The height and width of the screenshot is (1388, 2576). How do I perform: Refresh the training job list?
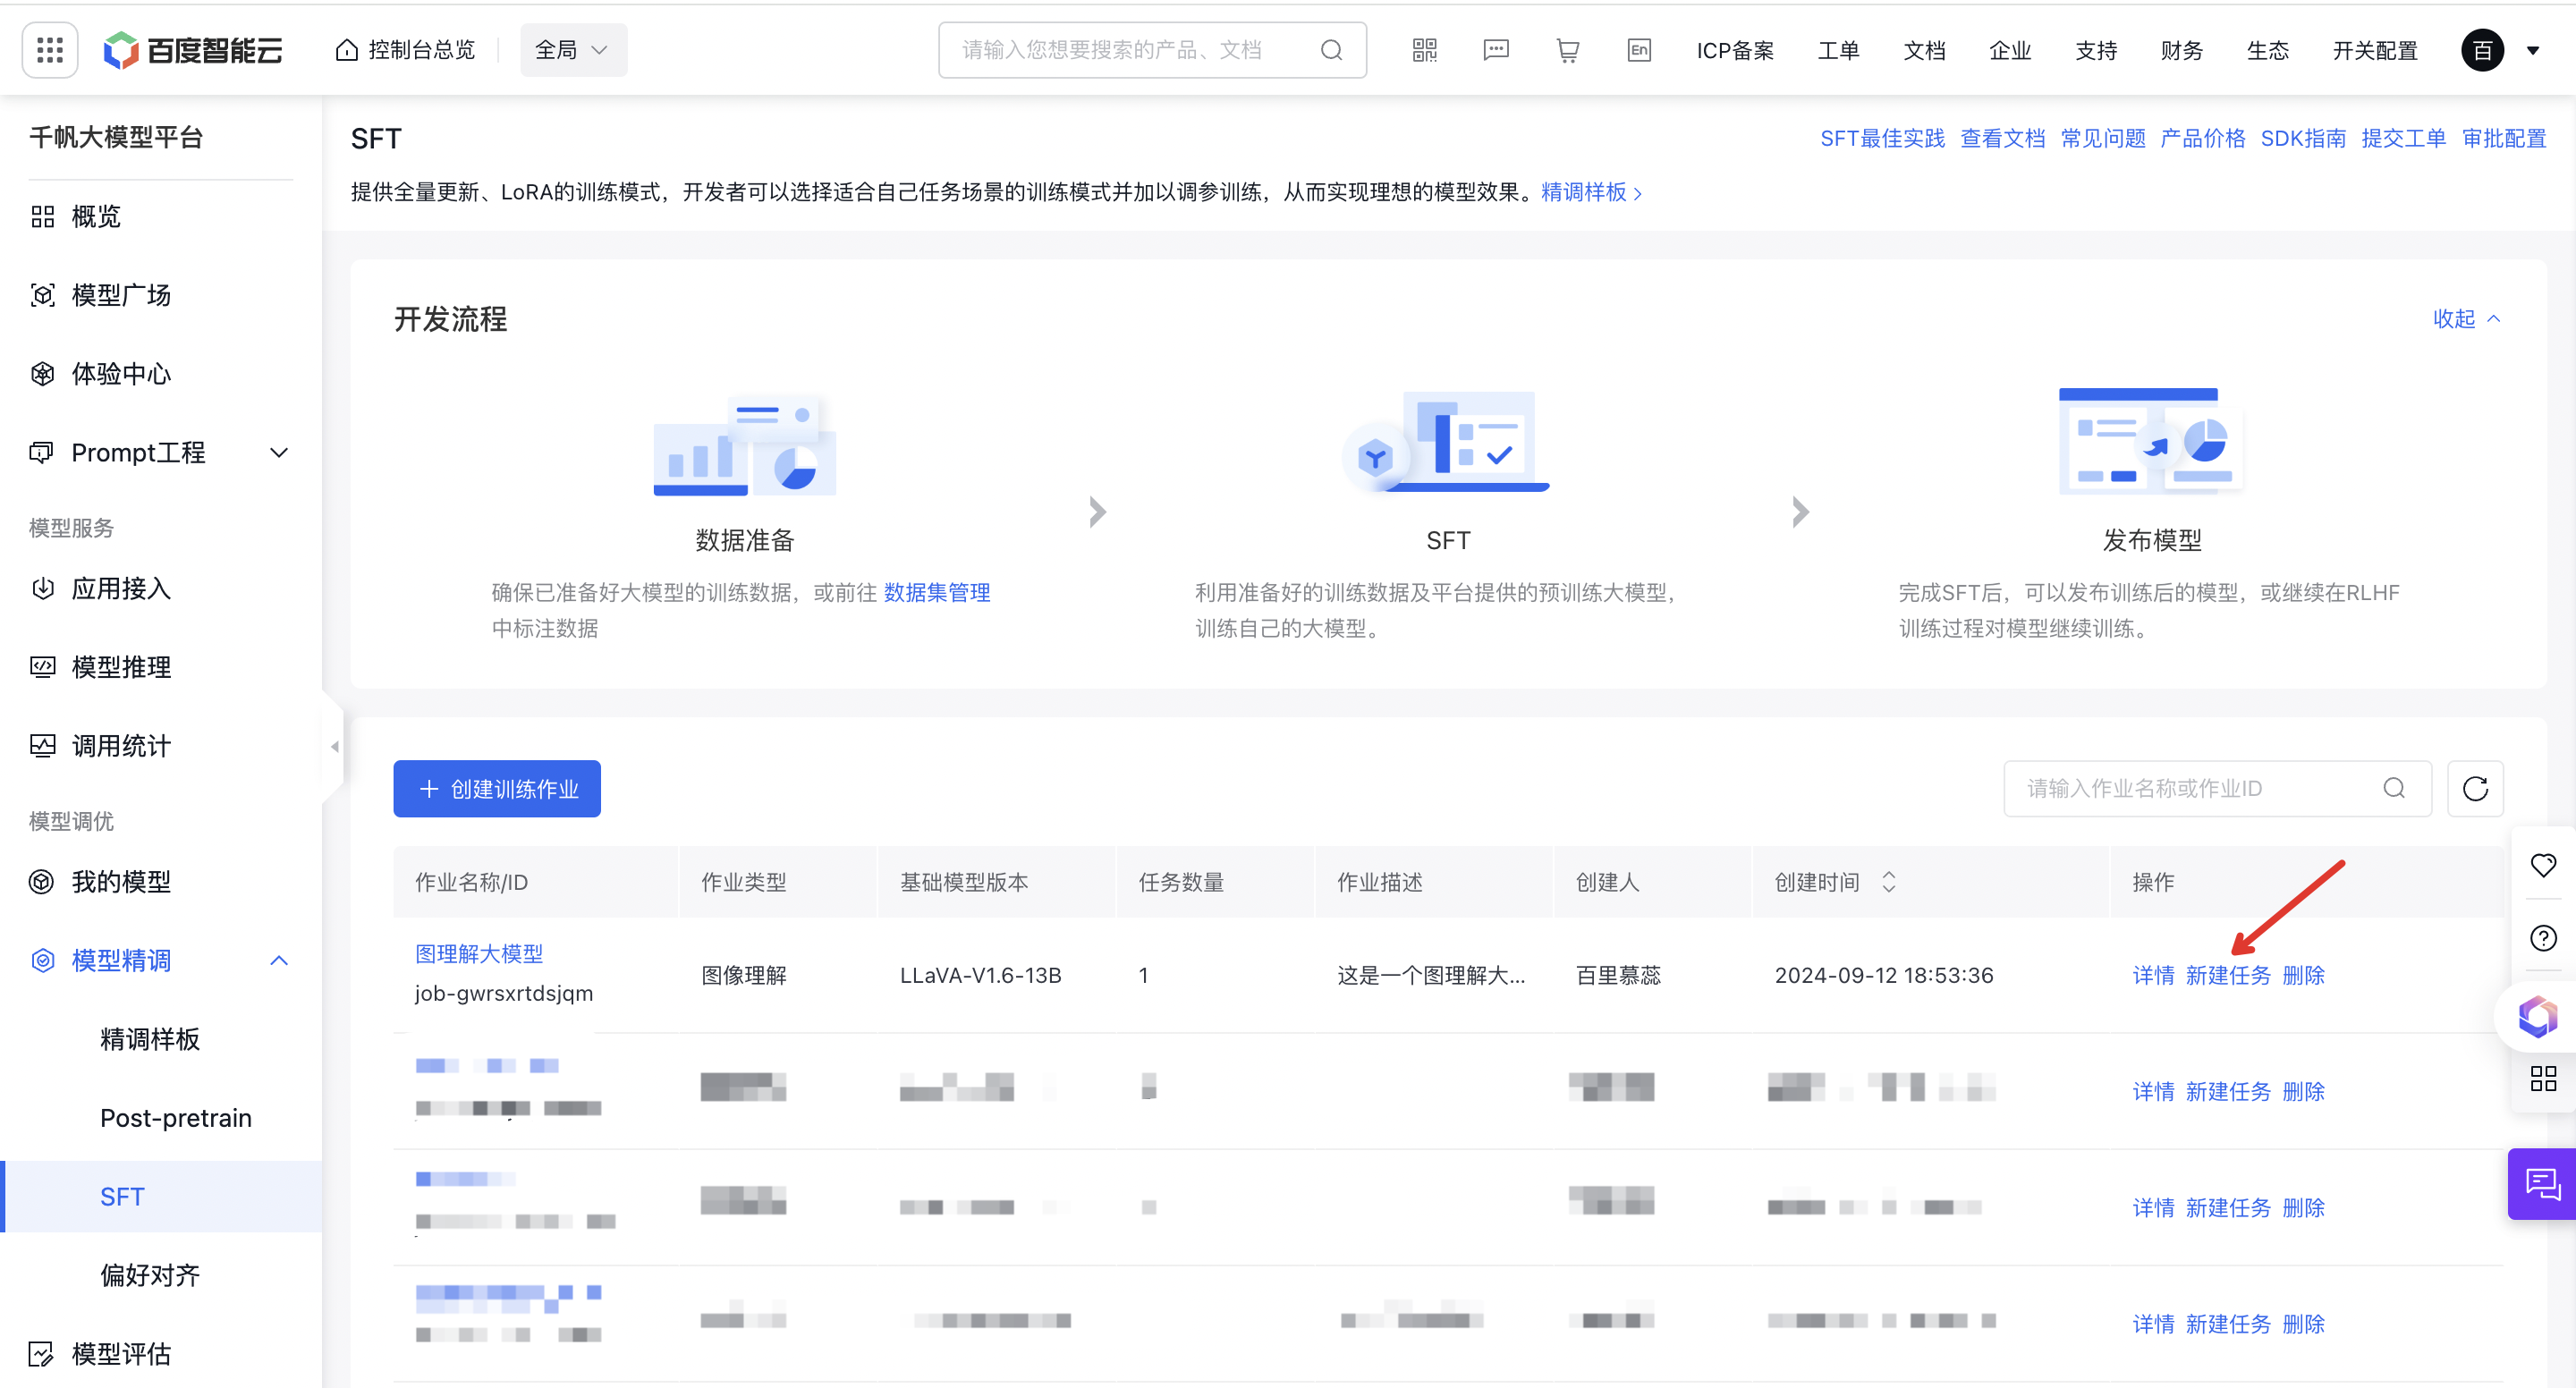click(x=2475, y=788)
